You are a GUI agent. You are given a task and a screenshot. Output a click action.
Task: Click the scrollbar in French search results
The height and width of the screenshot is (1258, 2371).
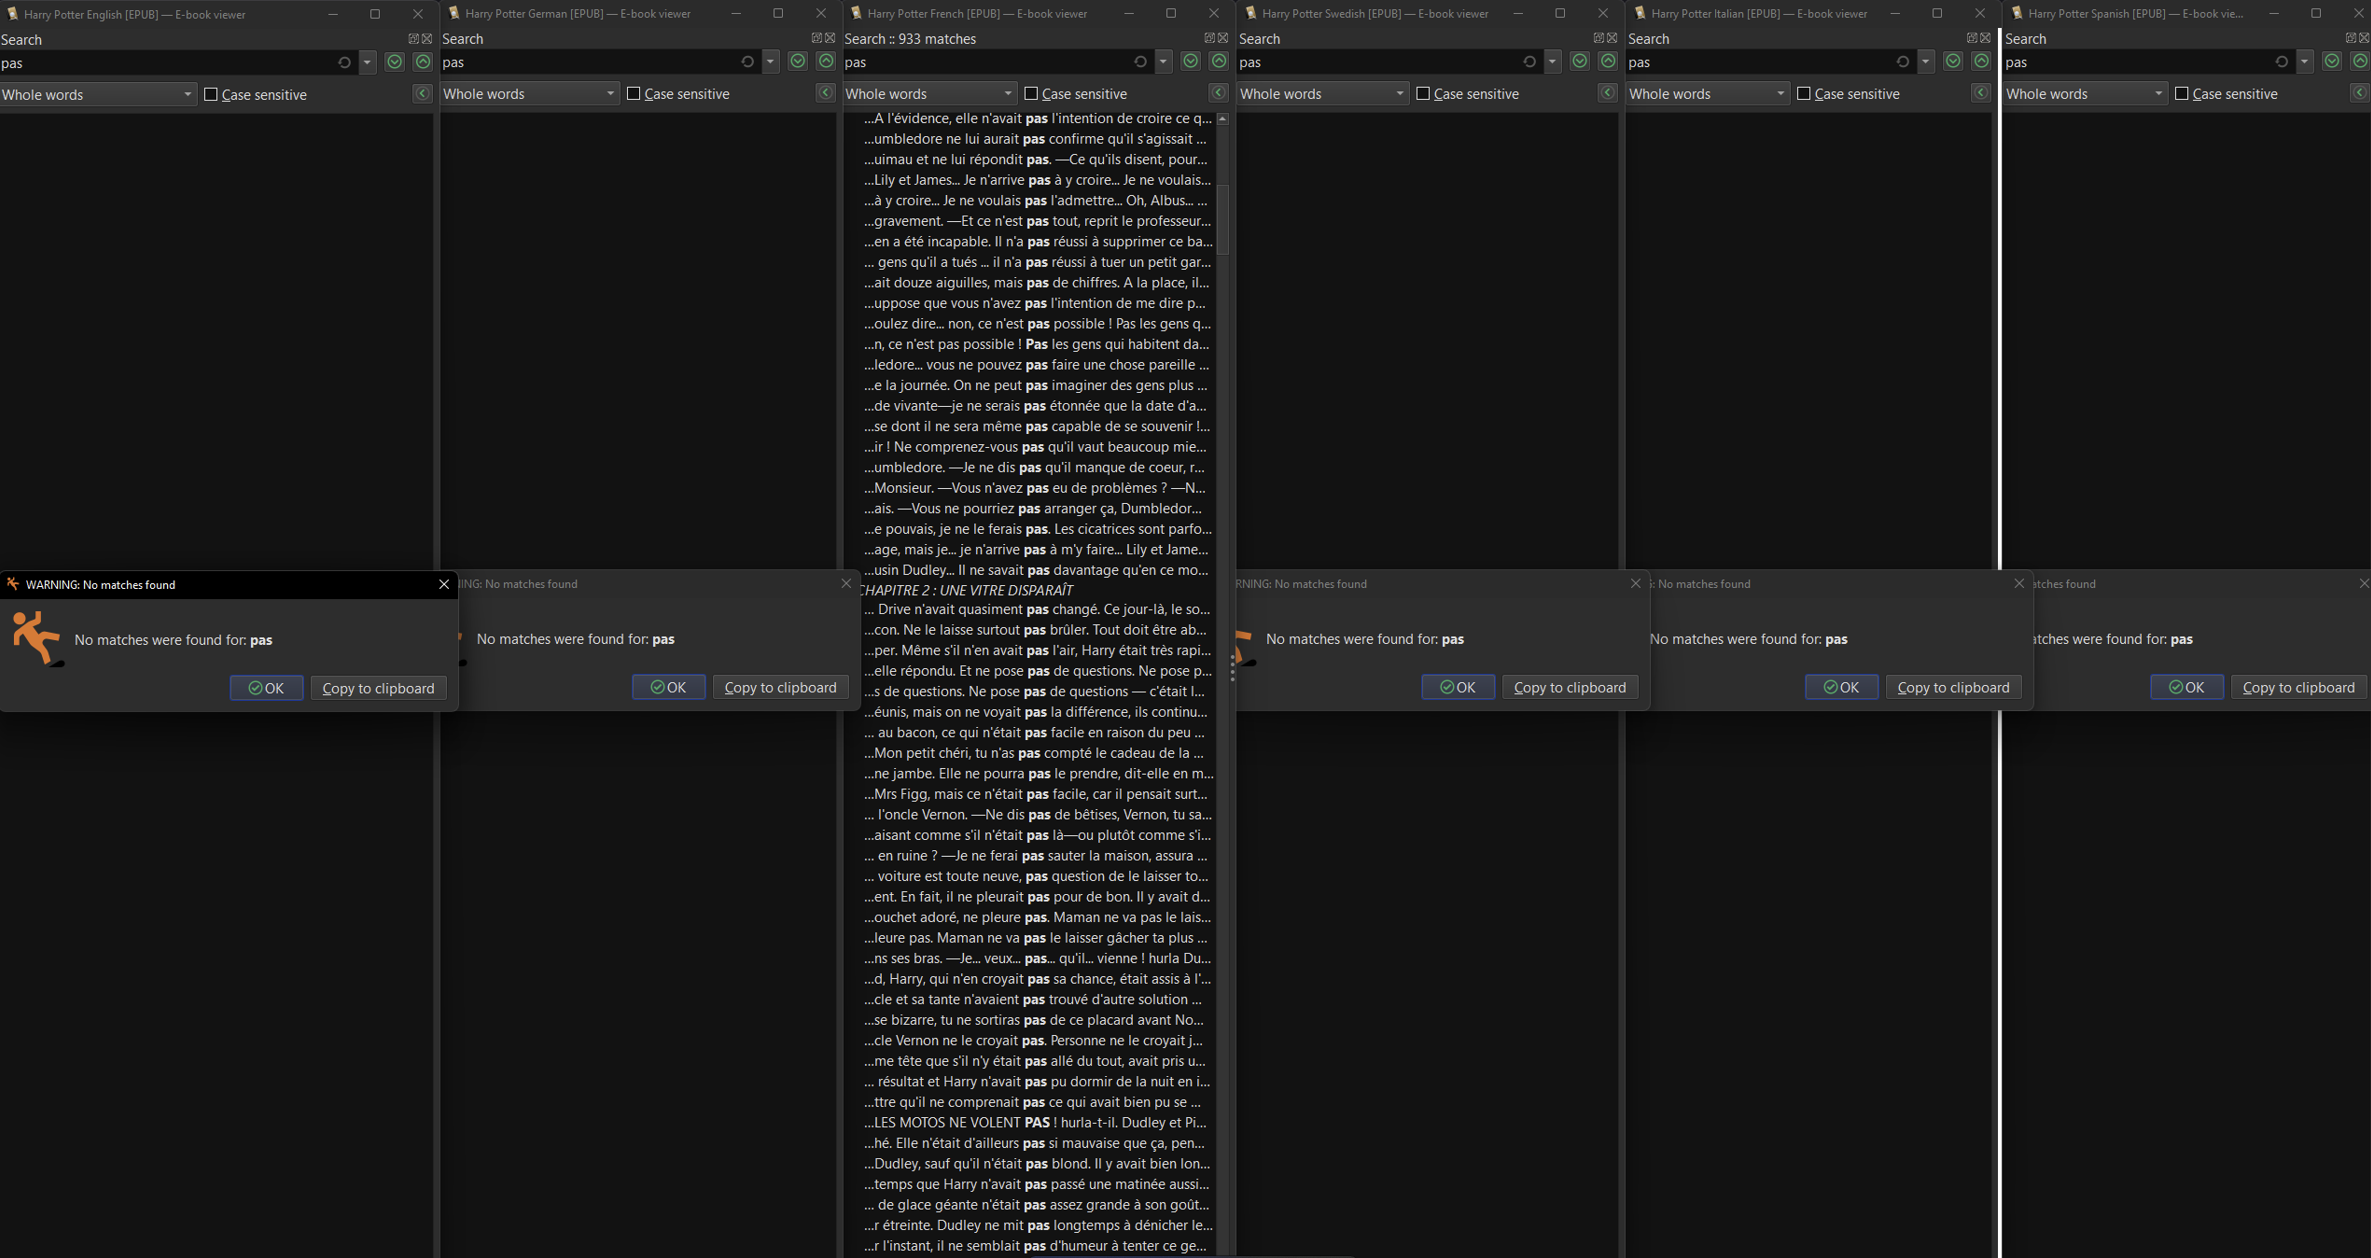pos(1222,220)
